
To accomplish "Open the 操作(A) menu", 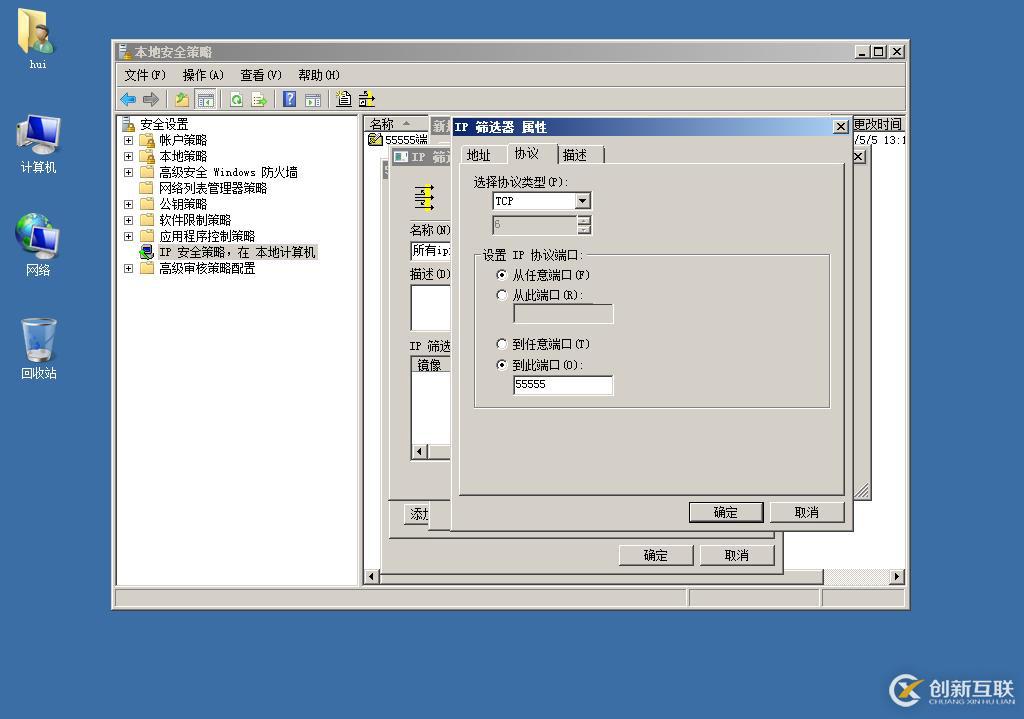I will click(x=202, y=75).
